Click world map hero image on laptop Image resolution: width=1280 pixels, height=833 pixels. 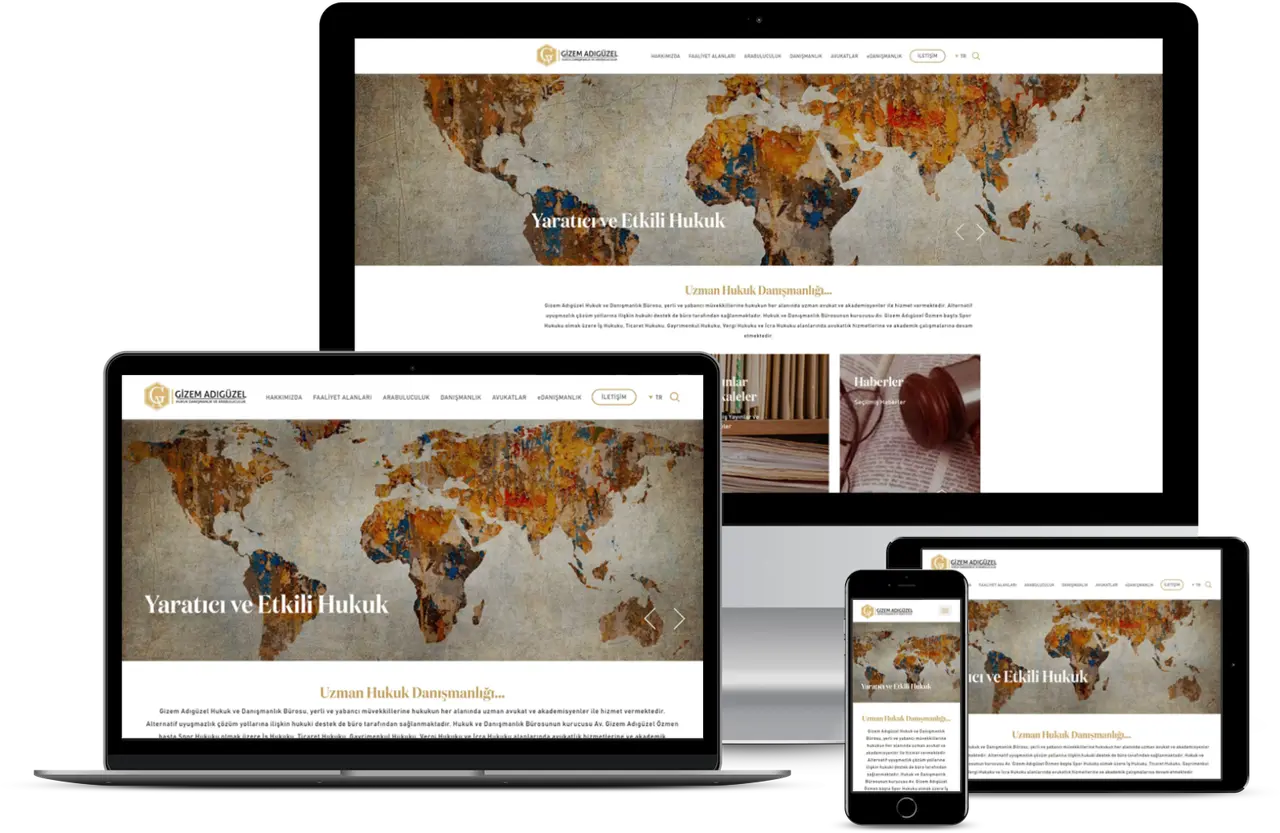tap(412, 540)
